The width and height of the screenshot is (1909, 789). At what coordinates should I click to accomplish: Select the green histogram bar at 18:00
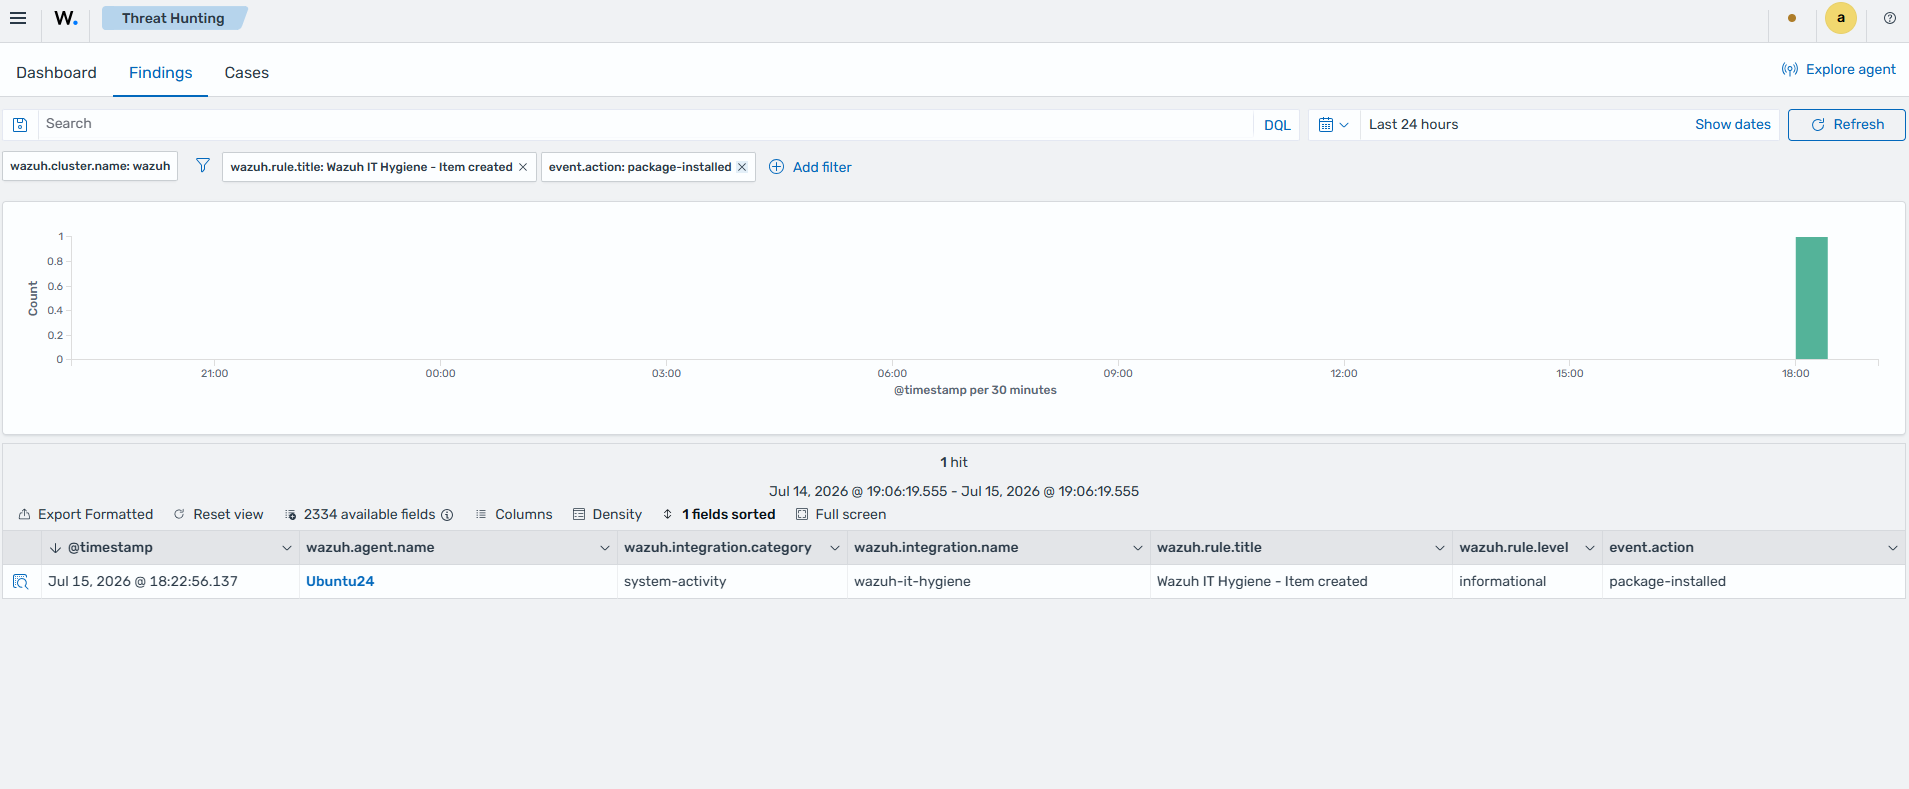pos(1811,298)
